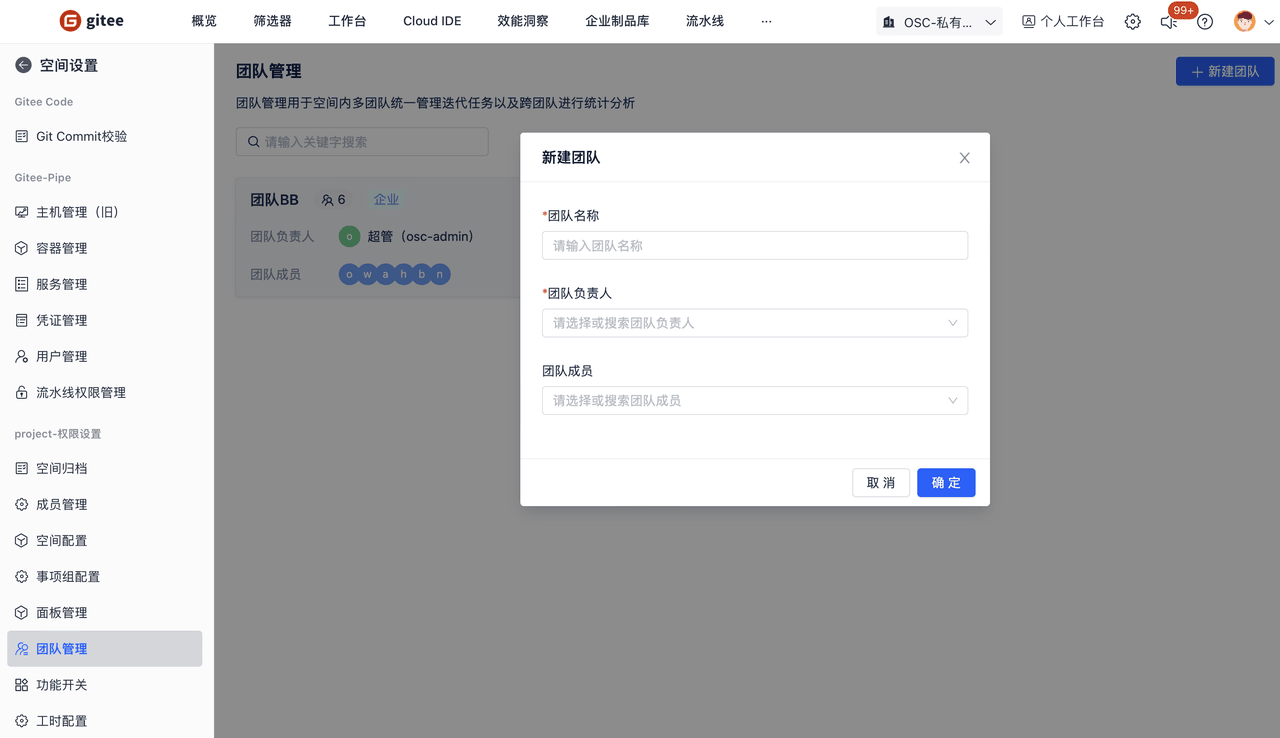Switch to the Cloud IDE tab
This screenshot has width=1280, height=738.
tap(432, 21)
